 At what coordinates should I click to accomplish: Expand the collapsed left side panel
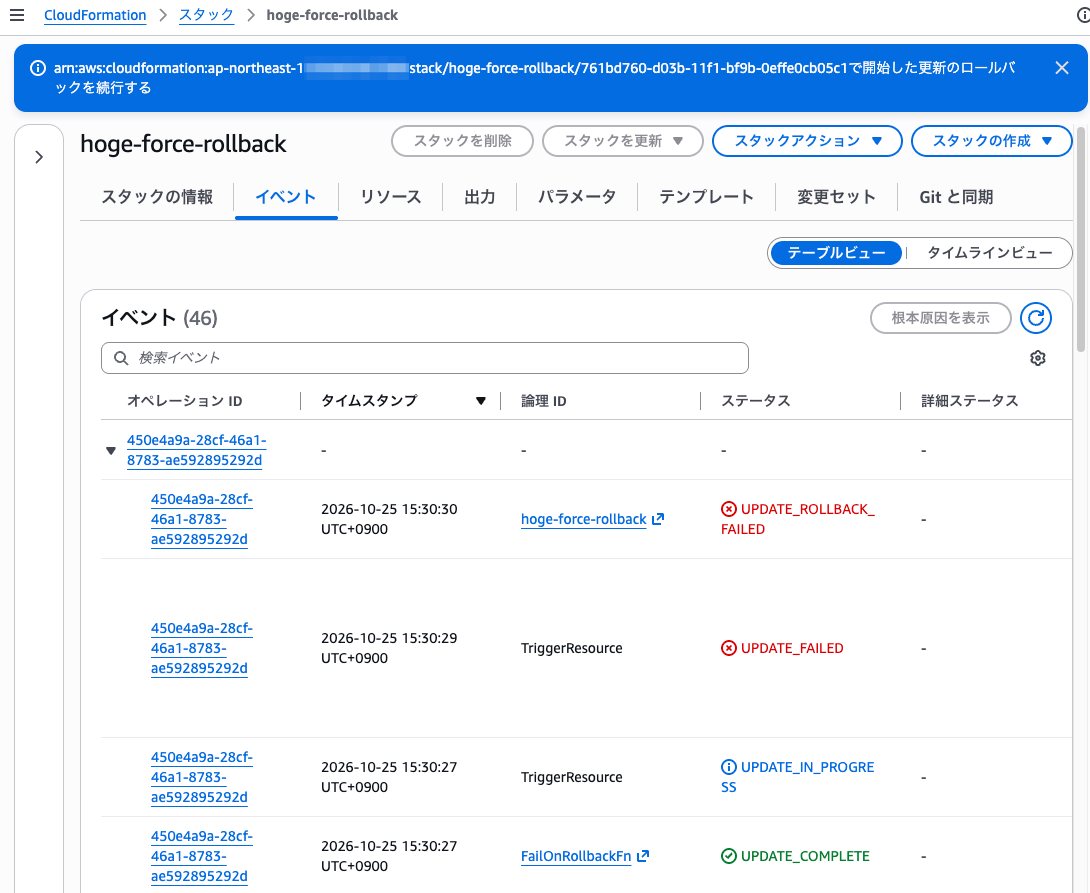tap(39, 157)
